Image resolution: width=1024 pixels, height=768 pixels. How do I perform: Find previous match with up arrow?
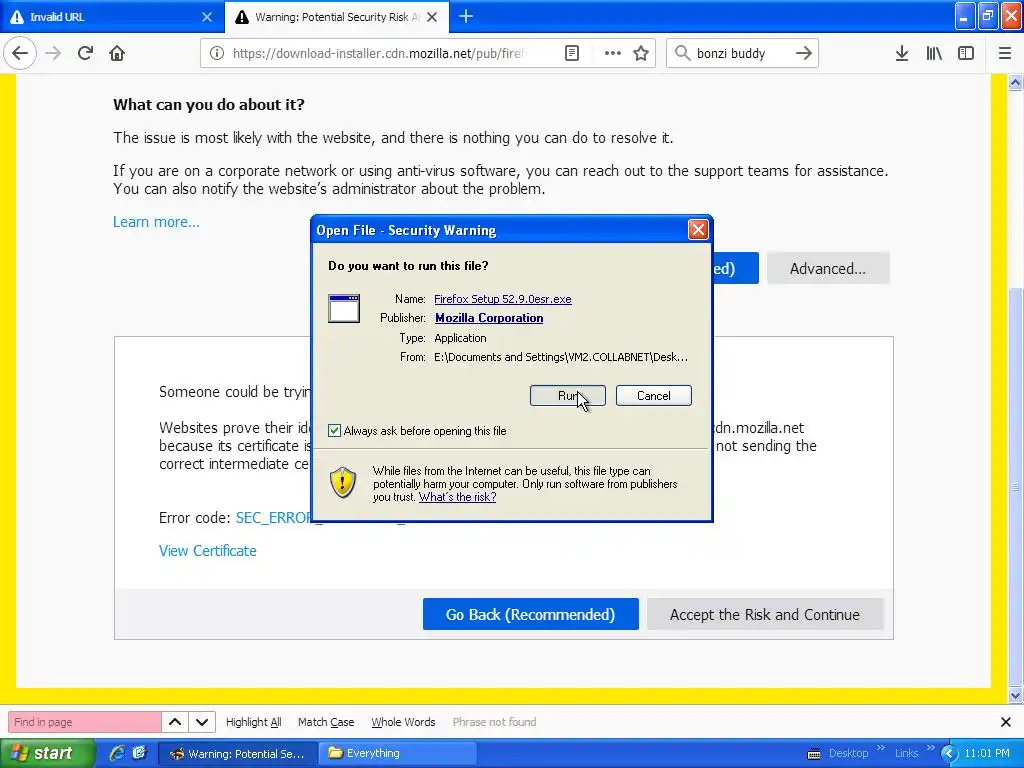[x=175, y=722]
